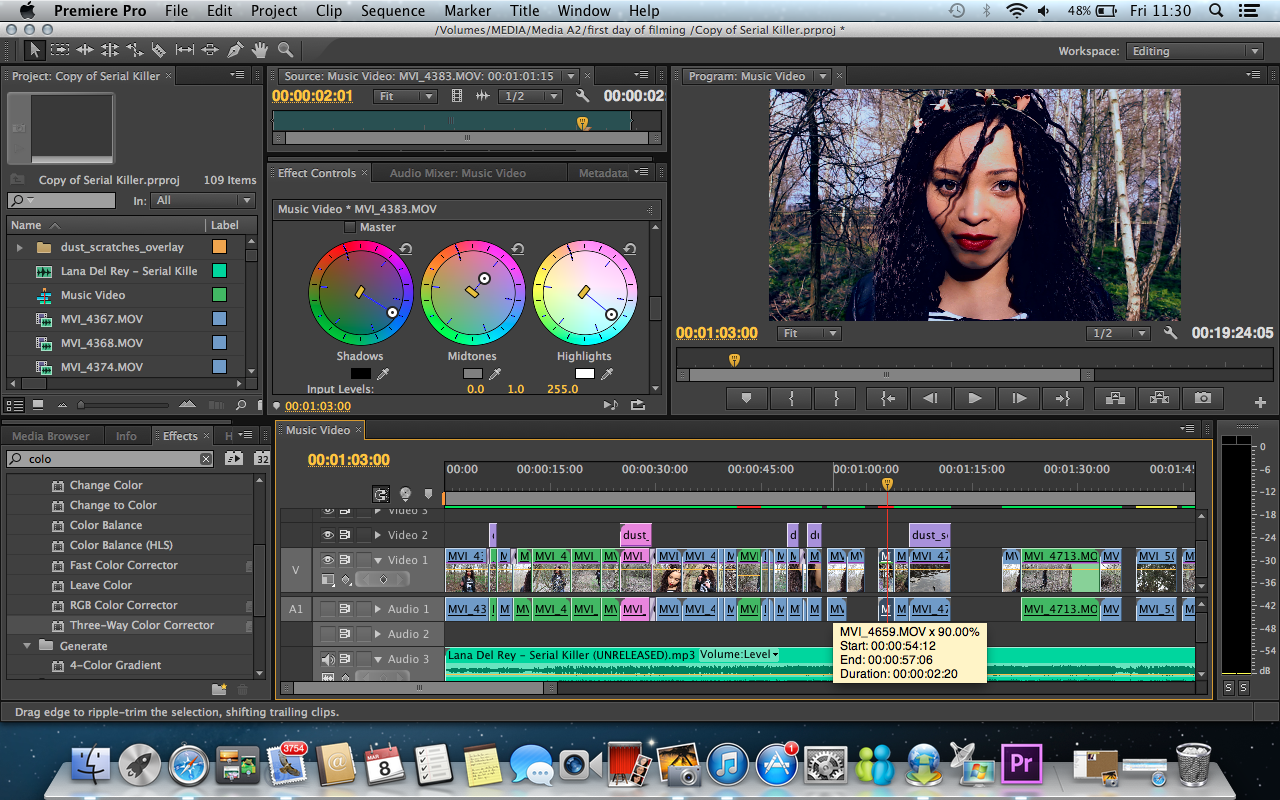Viewport: 1280px width, 800px height.
Task: Toggle Audio 1 track output box
Action: pos(328,609)
